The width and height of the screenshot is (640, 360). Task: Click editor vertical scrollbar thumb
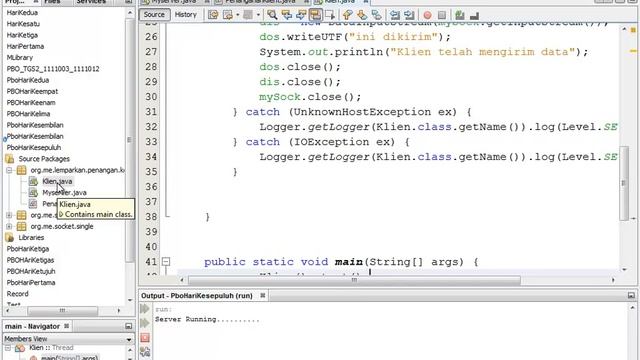[624, 183]
